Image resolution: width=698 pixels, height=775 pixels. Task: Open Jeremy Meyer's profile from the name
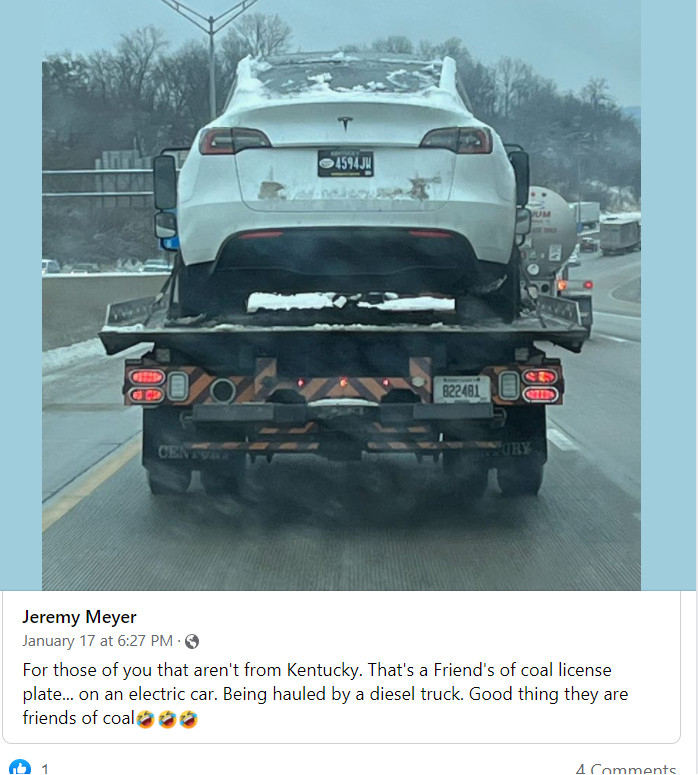[79, 617]
